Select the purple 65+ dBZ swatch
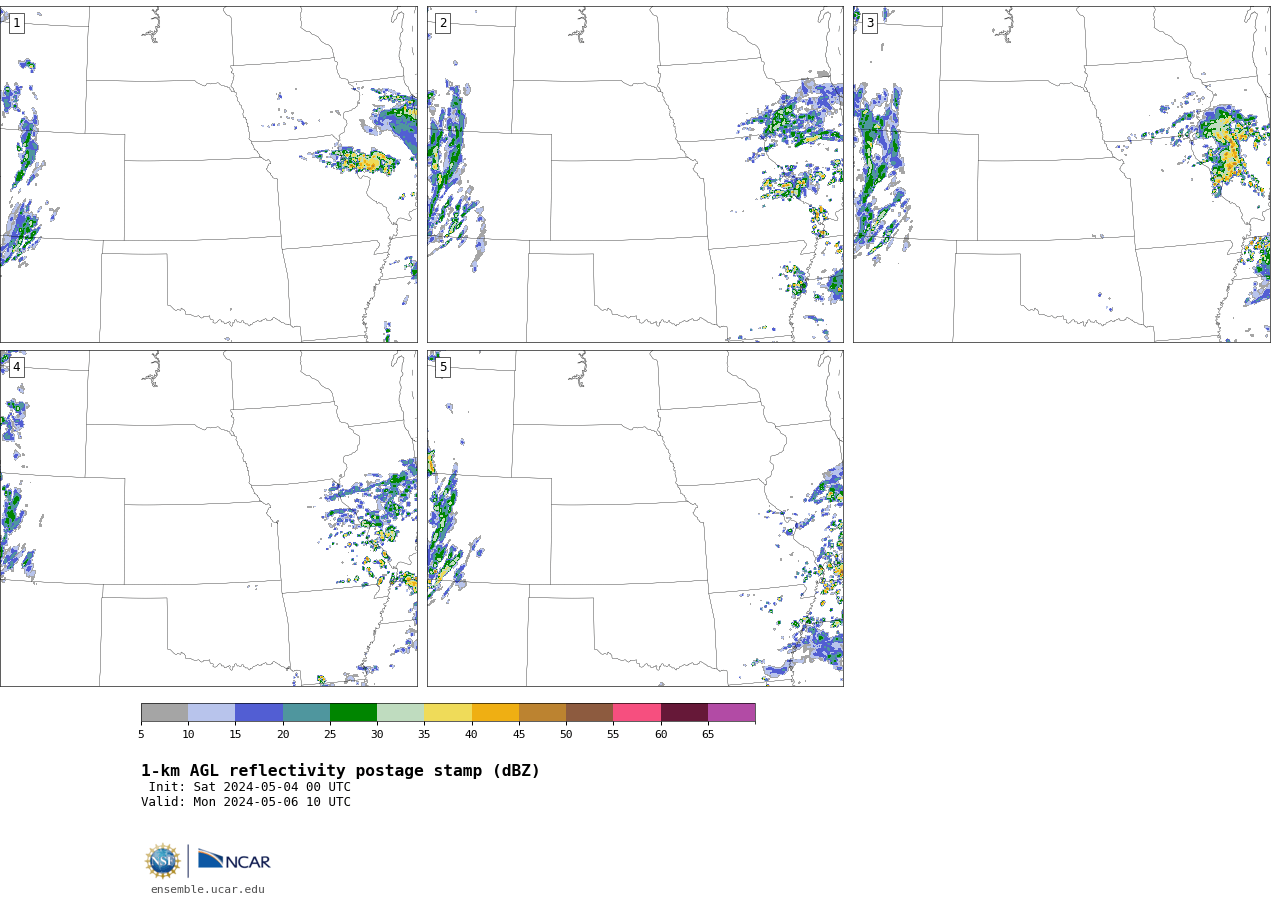This screenshot has height=901, width=1280. (731, 712)
